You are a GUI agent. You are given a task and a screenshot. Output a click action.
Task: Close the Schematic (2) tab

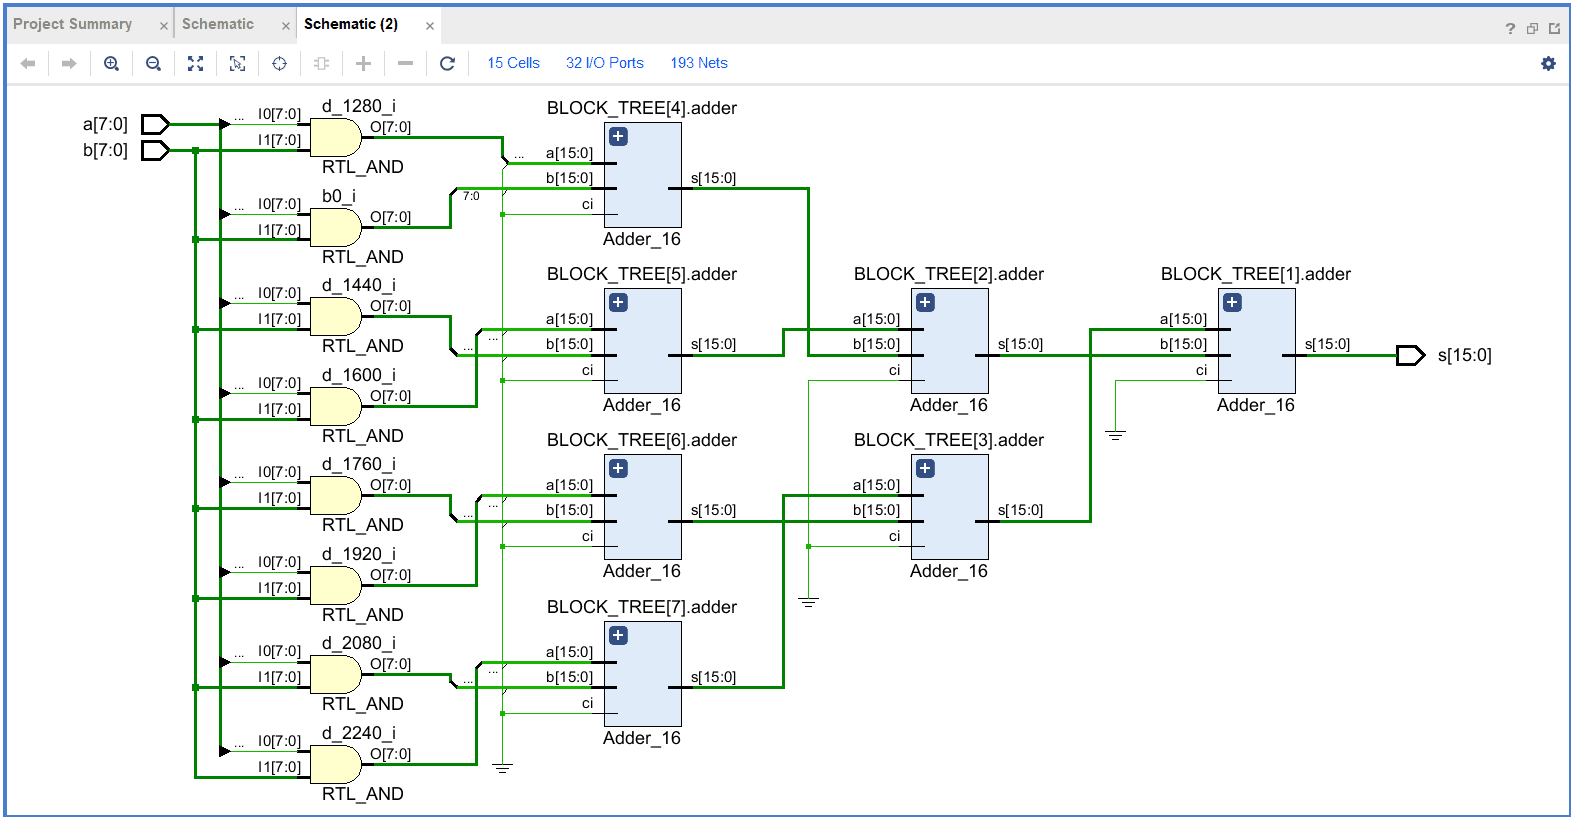(430, 26)
